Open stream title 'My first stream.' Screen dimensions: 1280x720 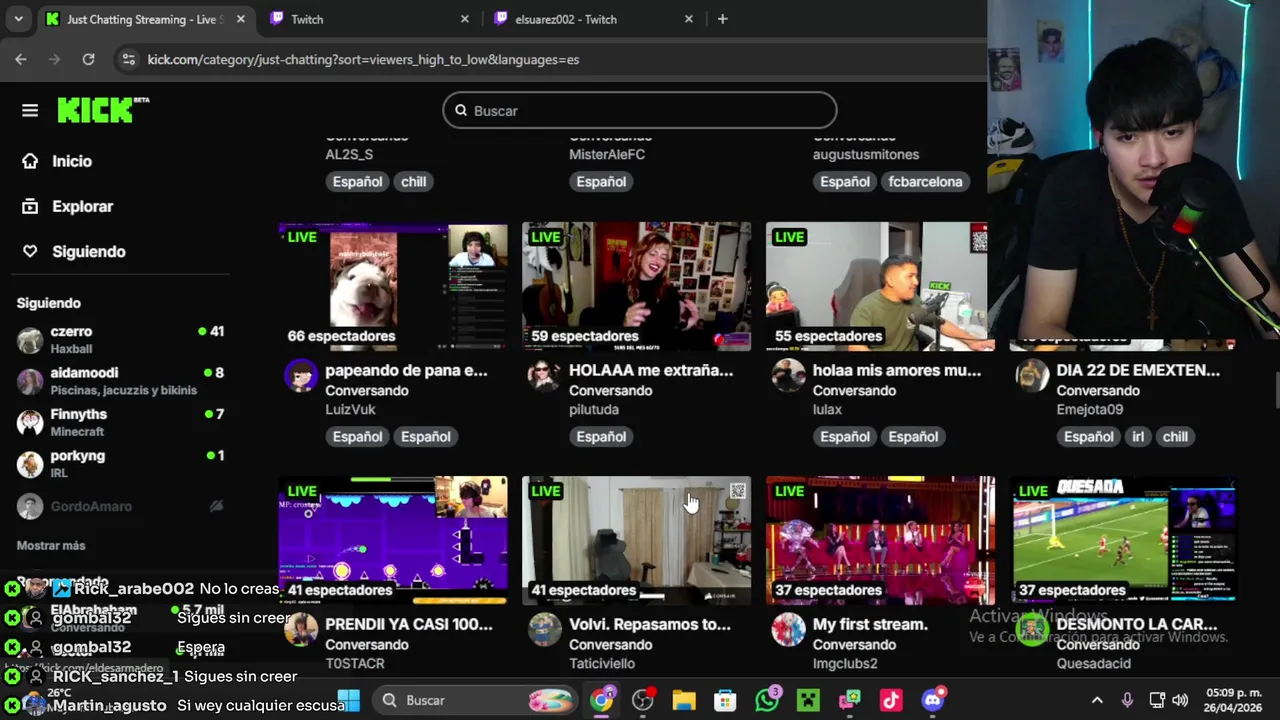(870, 624)
